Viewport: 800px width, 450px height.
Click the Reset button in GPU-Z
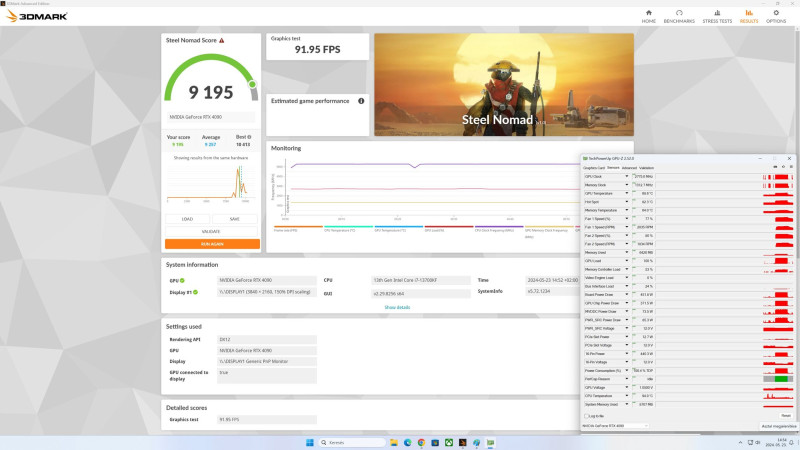point(785,416)
